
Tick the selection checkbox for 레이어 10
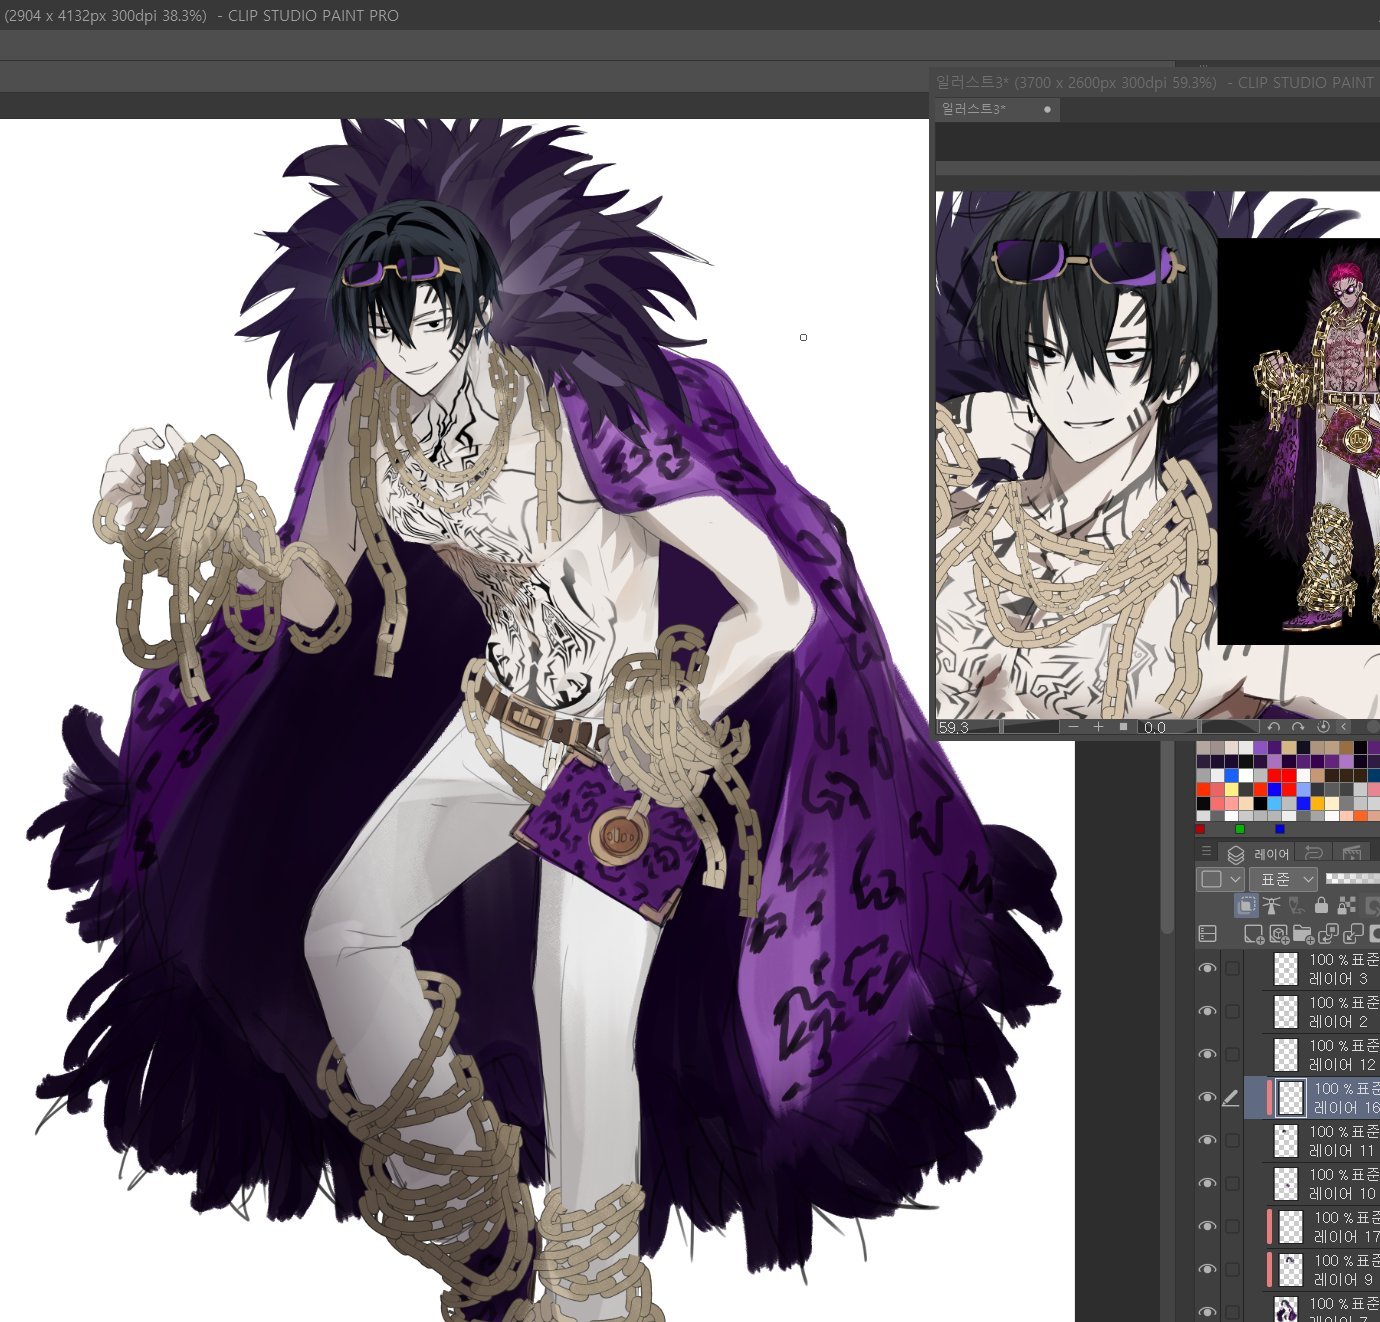click(1232, 1183)
